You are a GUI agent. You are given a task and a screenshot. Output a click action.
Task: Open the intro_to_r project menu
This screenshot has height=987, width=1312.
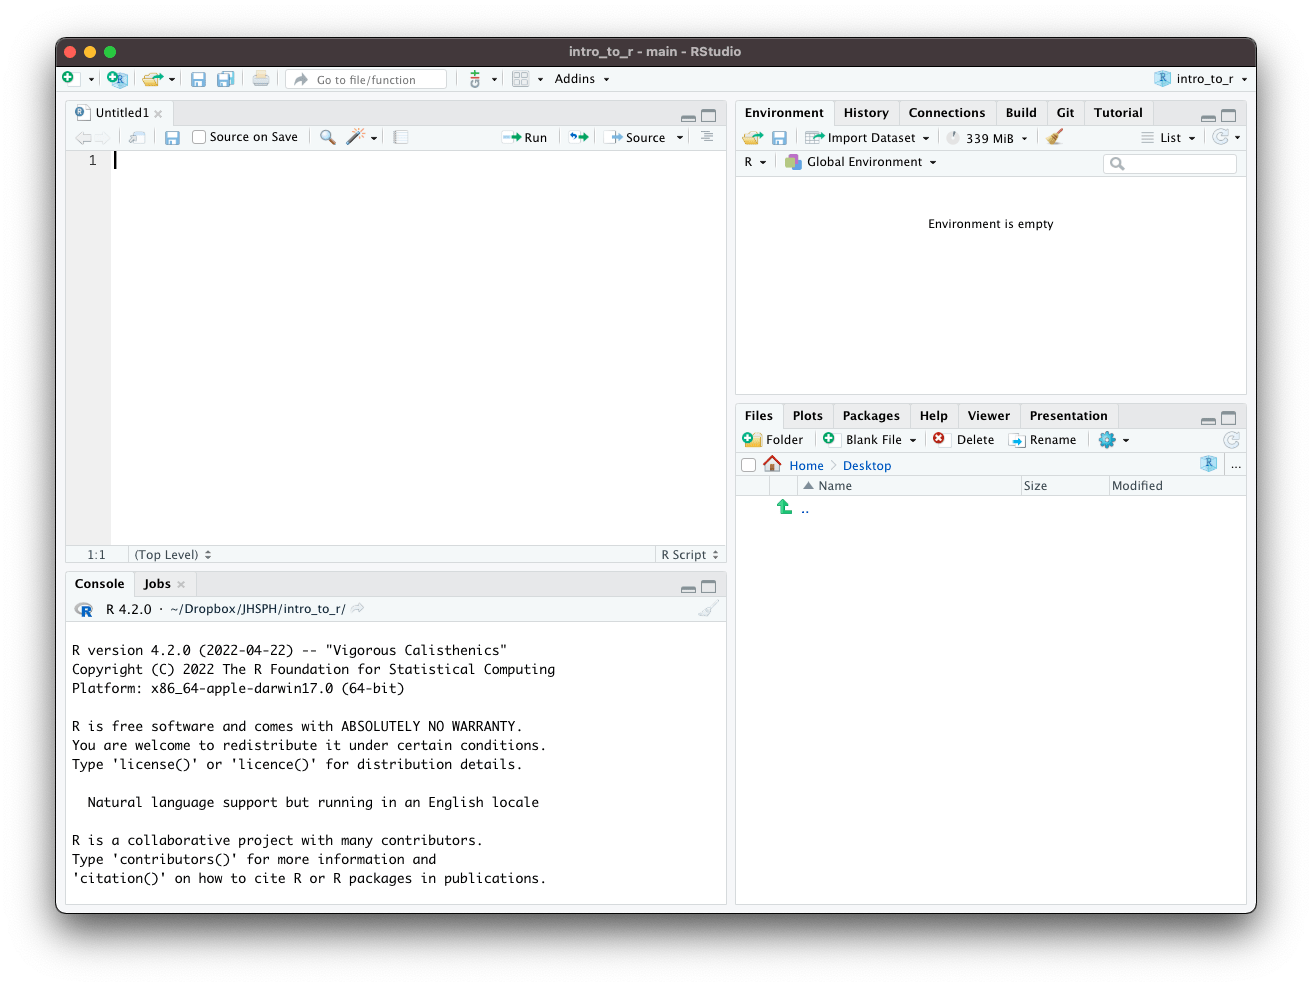click(1199, 78)
